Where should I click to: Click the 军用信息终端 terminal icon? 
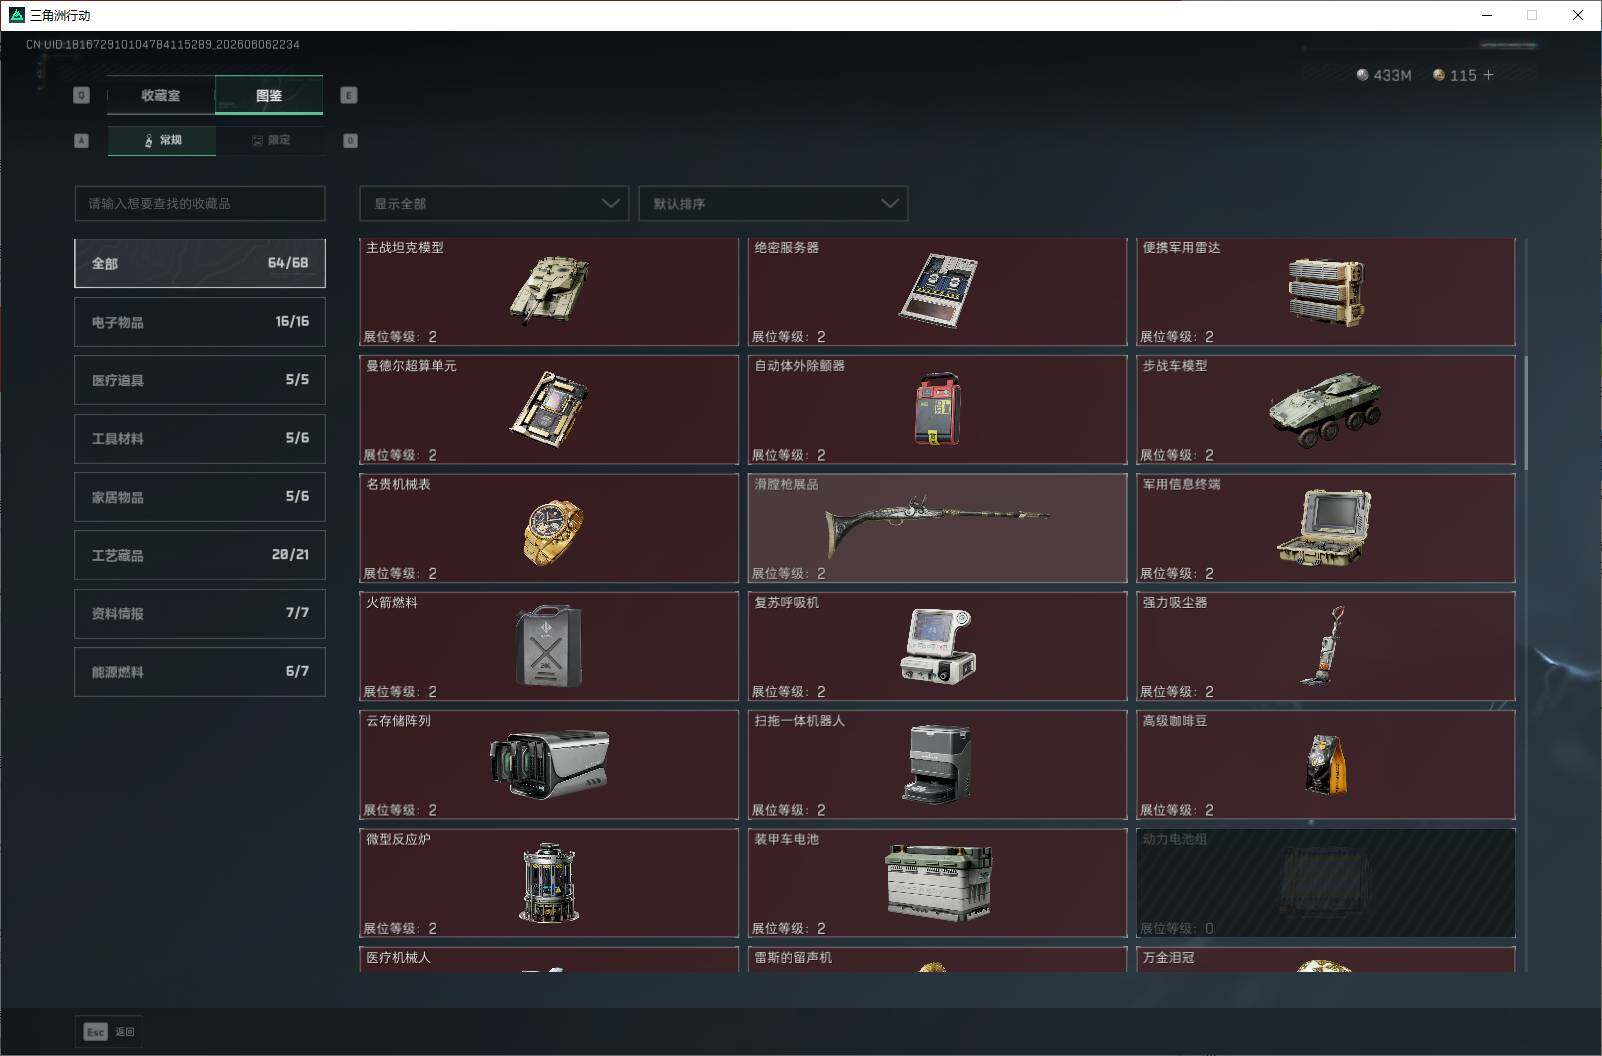(1324, 528)
